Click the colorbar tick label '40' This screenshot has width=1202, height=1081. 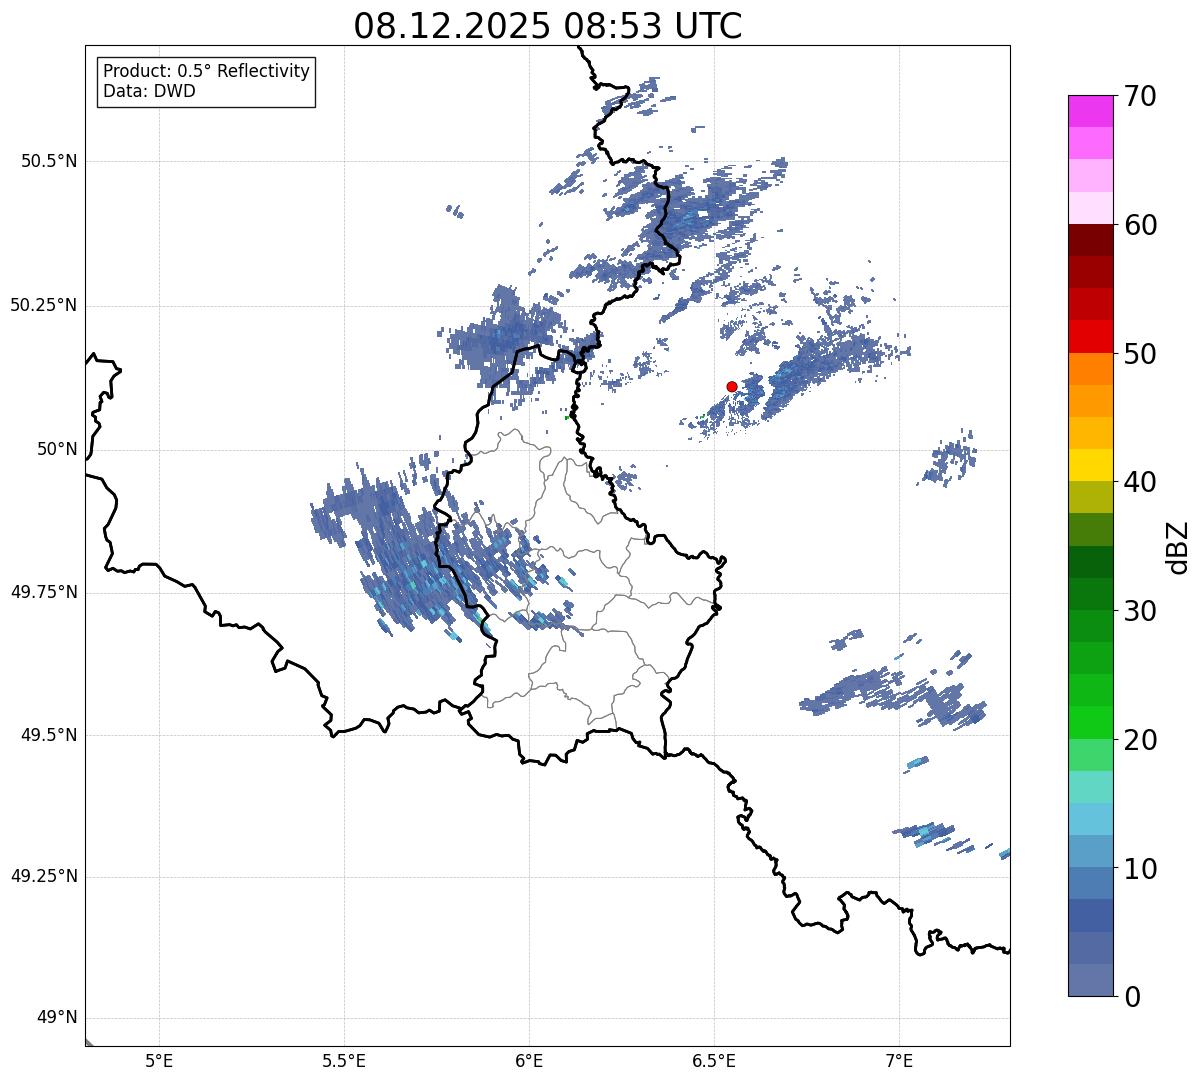coord(1140,482)
